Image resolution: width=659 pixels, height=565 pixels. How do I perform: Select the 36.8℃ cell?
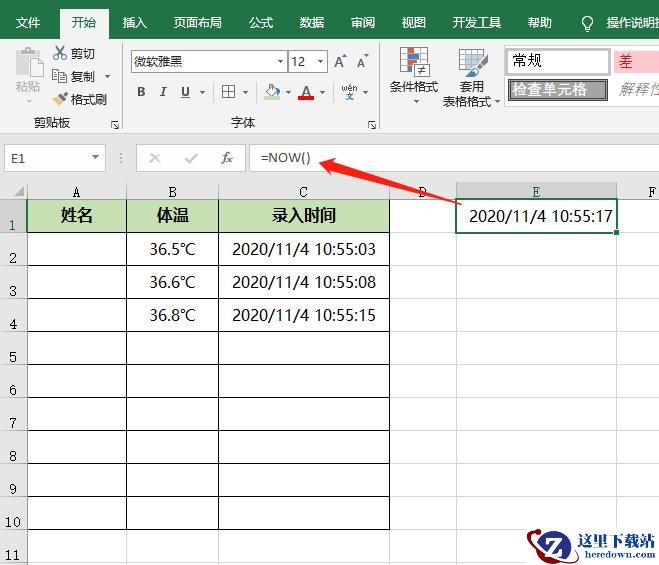pyautogui.click(x=172, y=315)
